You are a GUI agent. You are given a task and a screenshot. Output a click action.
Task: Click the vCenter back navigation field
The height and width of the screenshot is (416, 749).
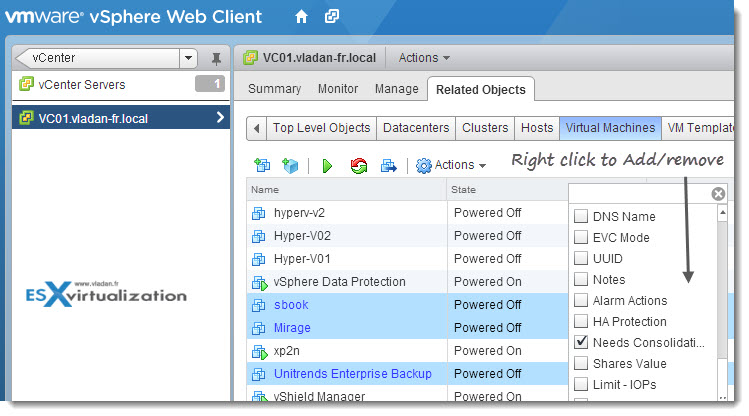[97, 58]
